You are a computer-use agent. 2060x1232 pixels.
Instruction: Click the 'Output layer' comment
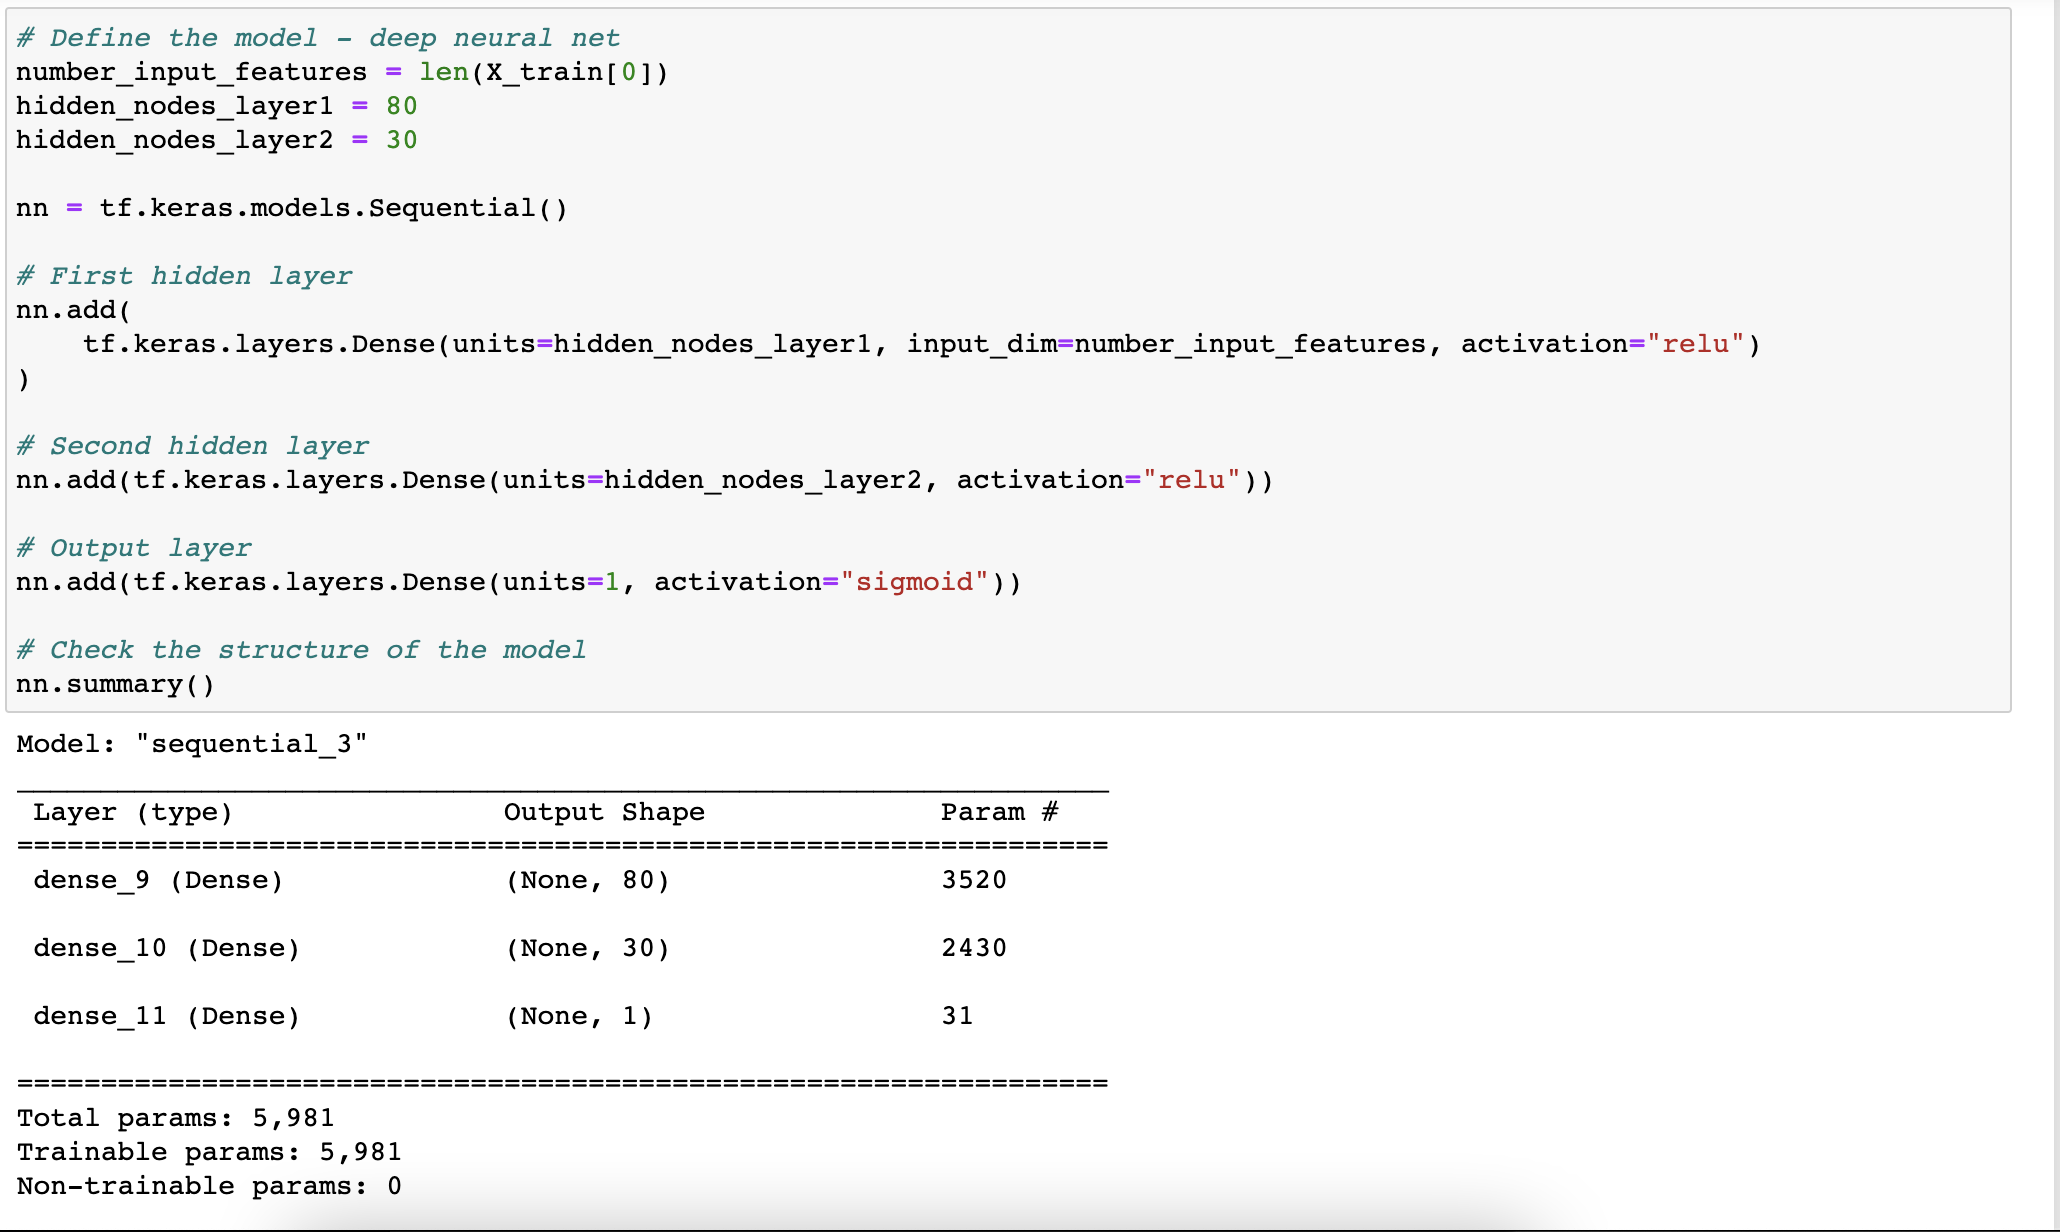[x=134, y=548]
